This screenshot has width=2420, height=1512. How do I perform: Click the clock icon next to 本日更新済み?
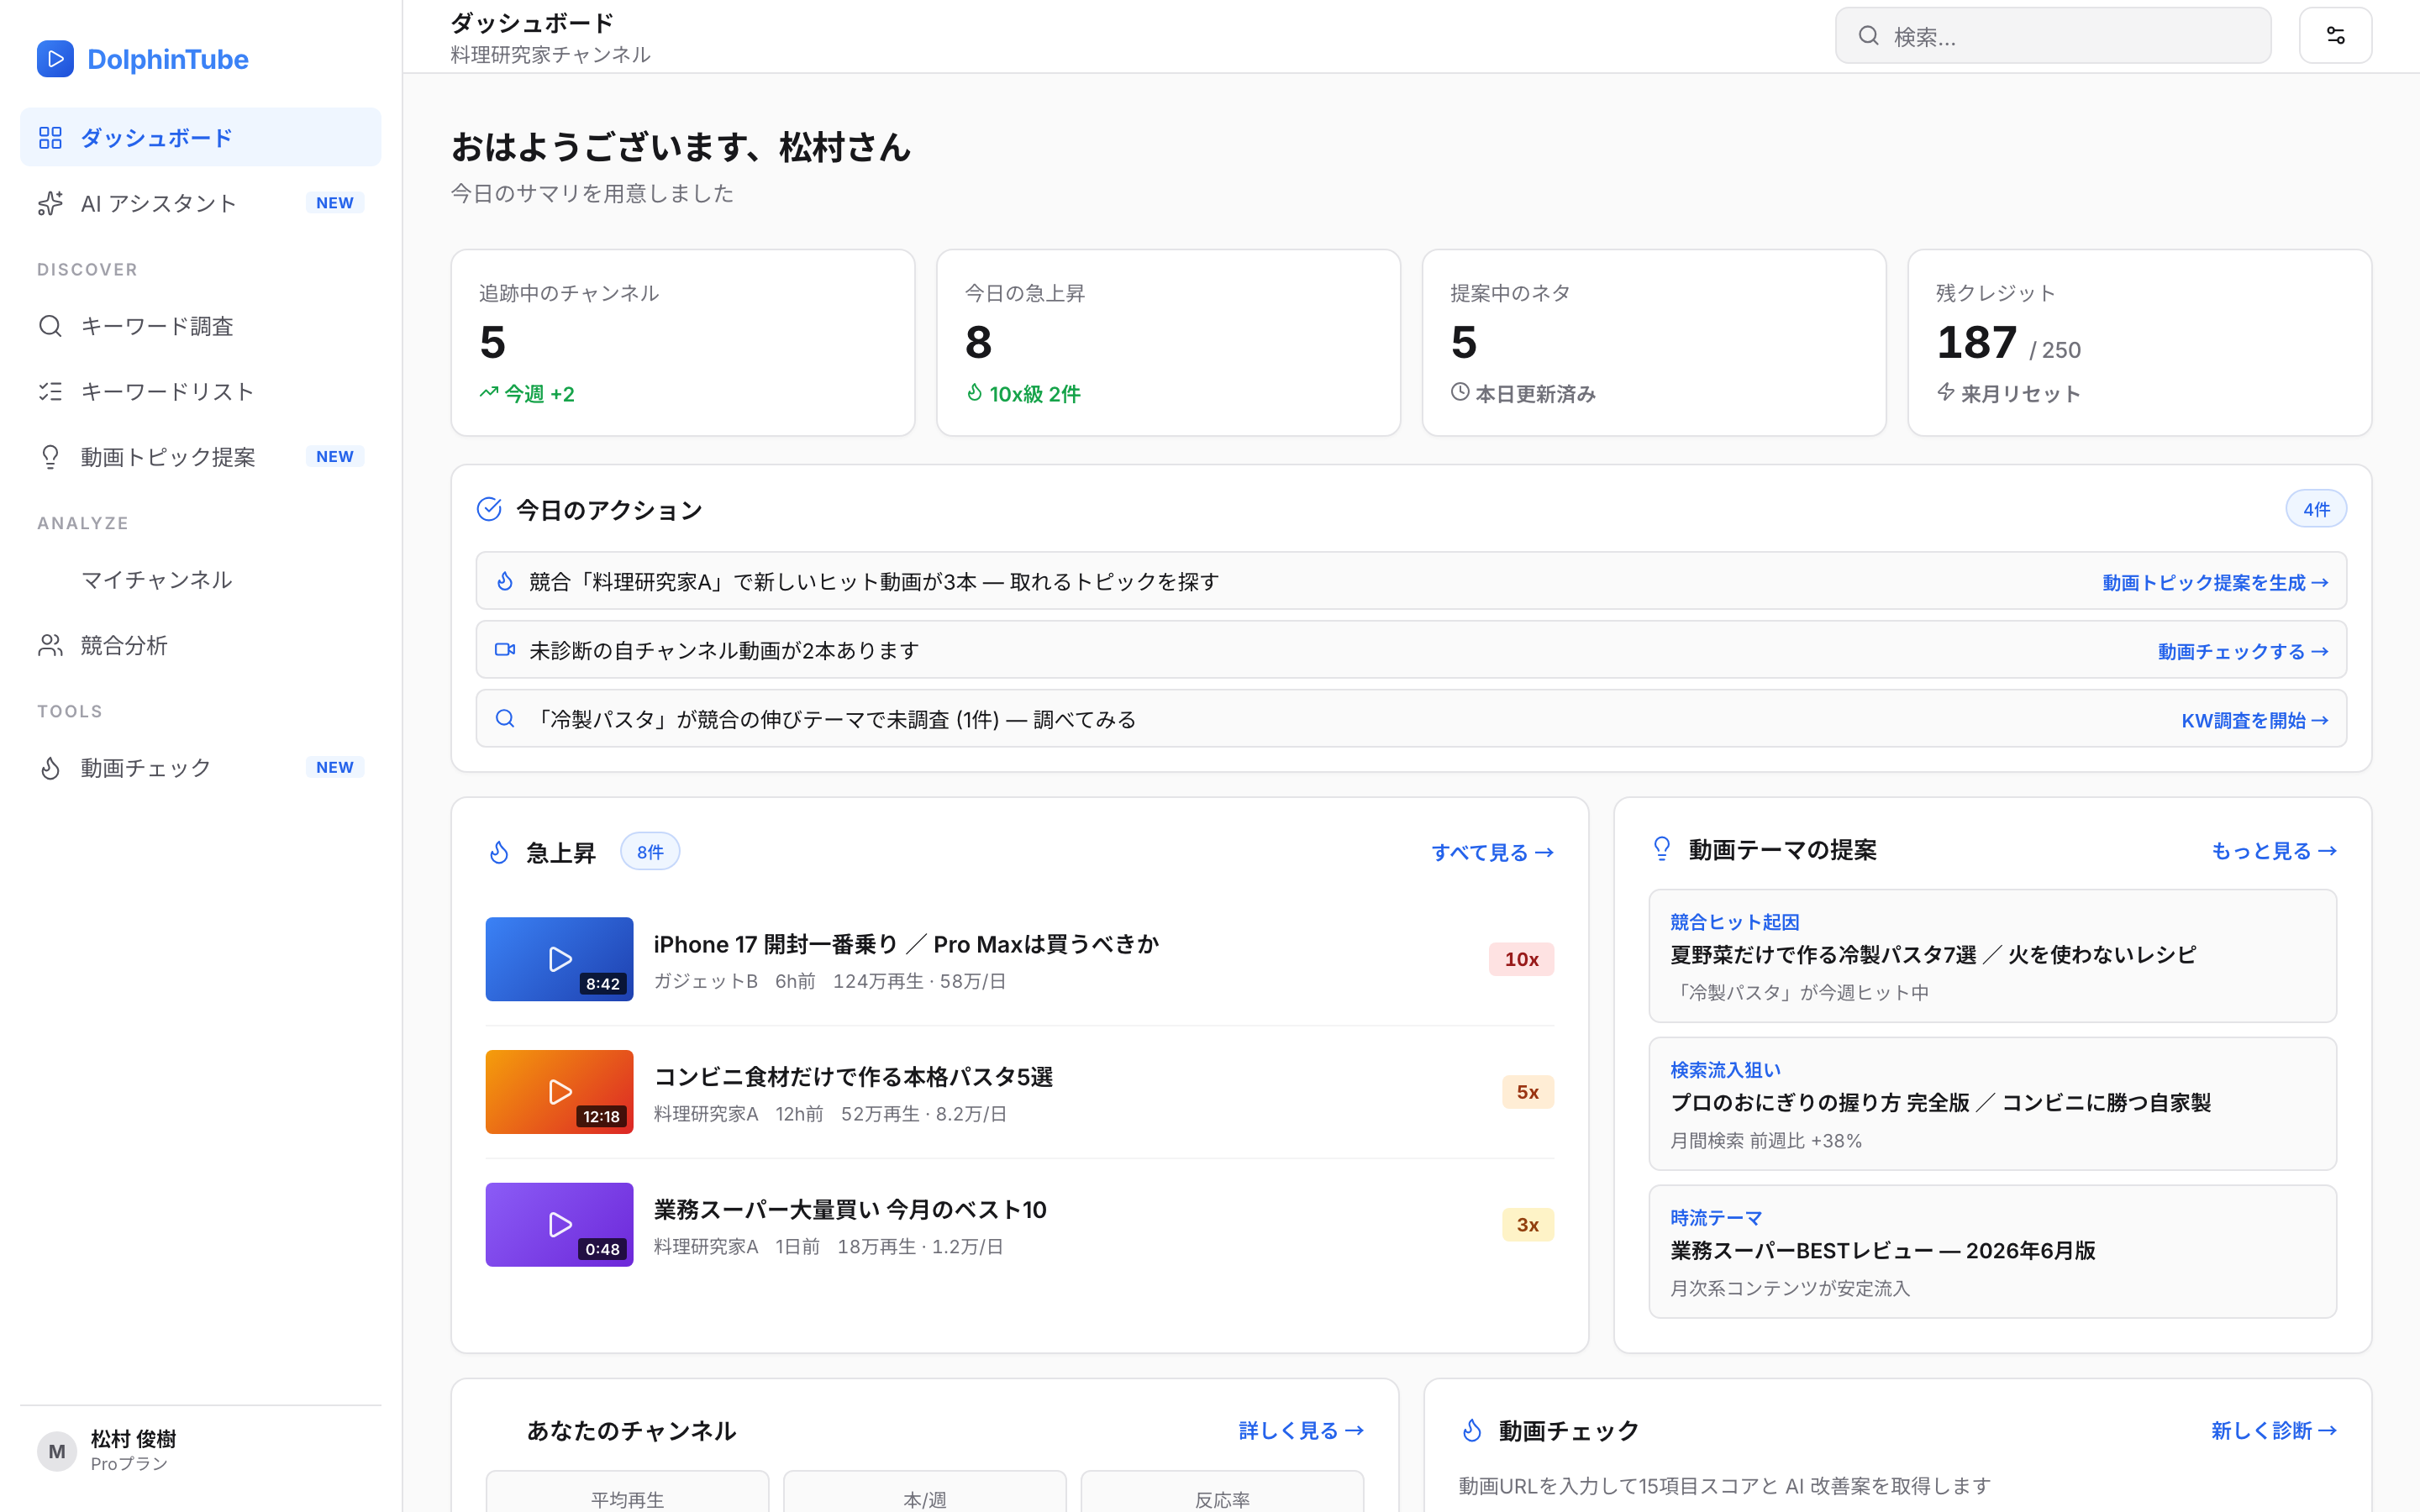[x=1460, y=392]
